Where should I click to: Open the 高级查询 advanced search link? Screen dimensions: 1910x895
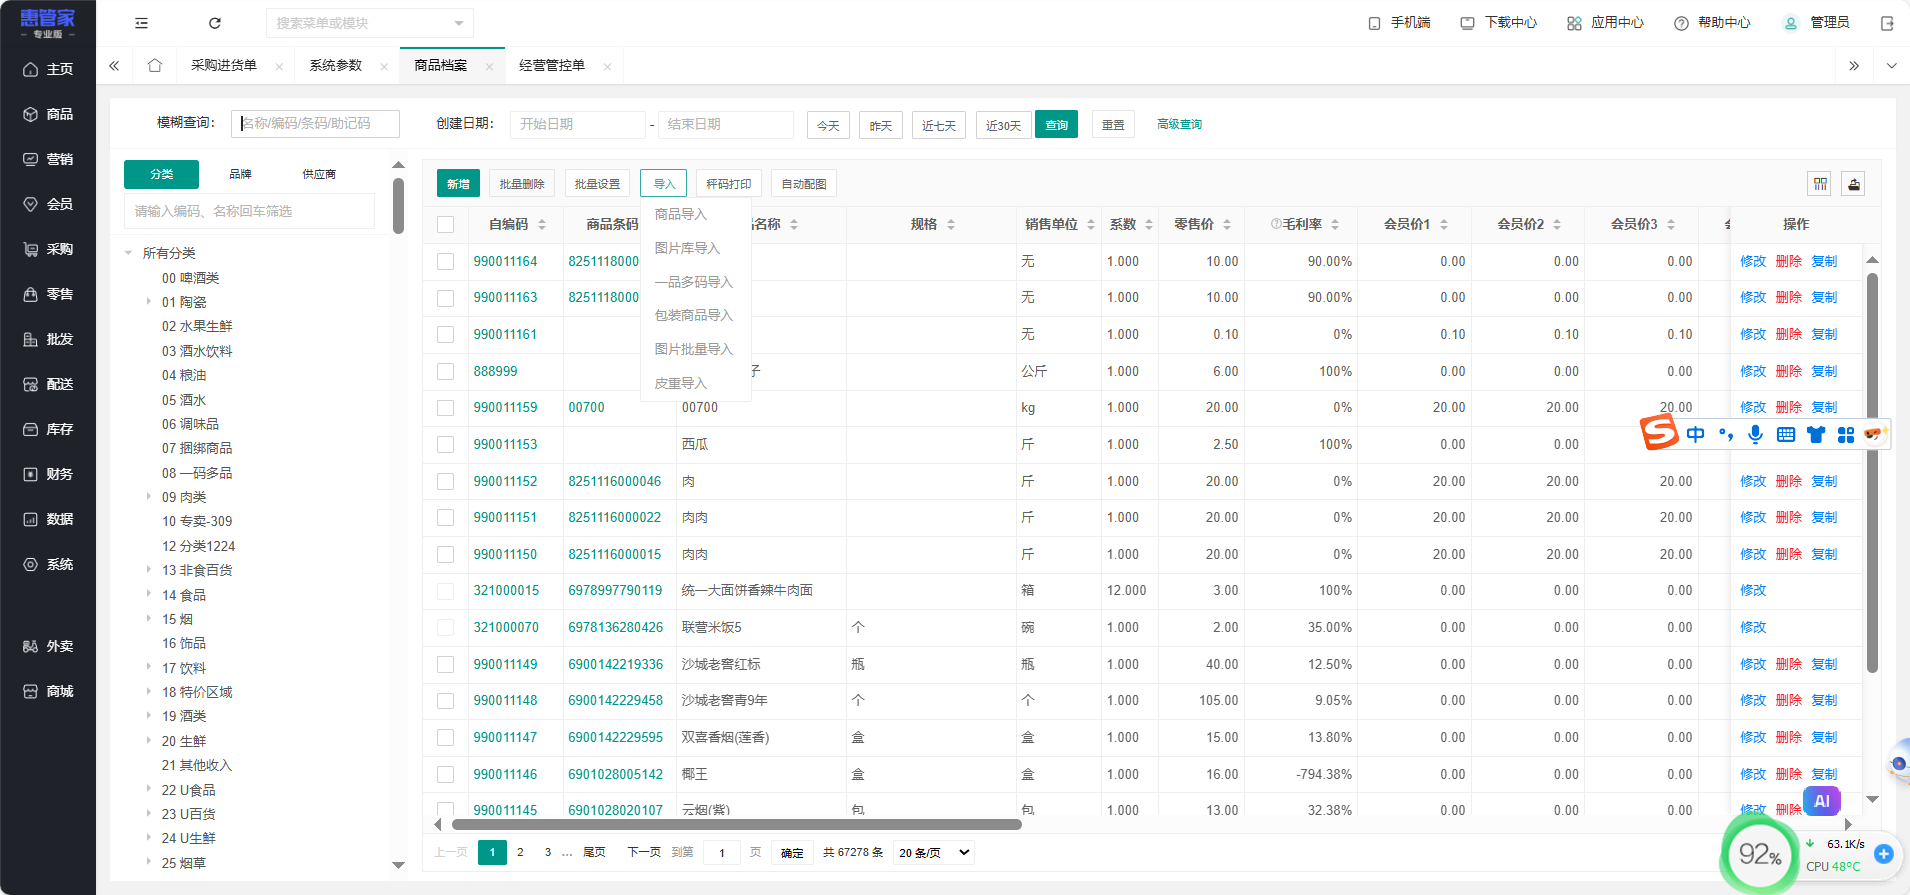pos(1179,125)
